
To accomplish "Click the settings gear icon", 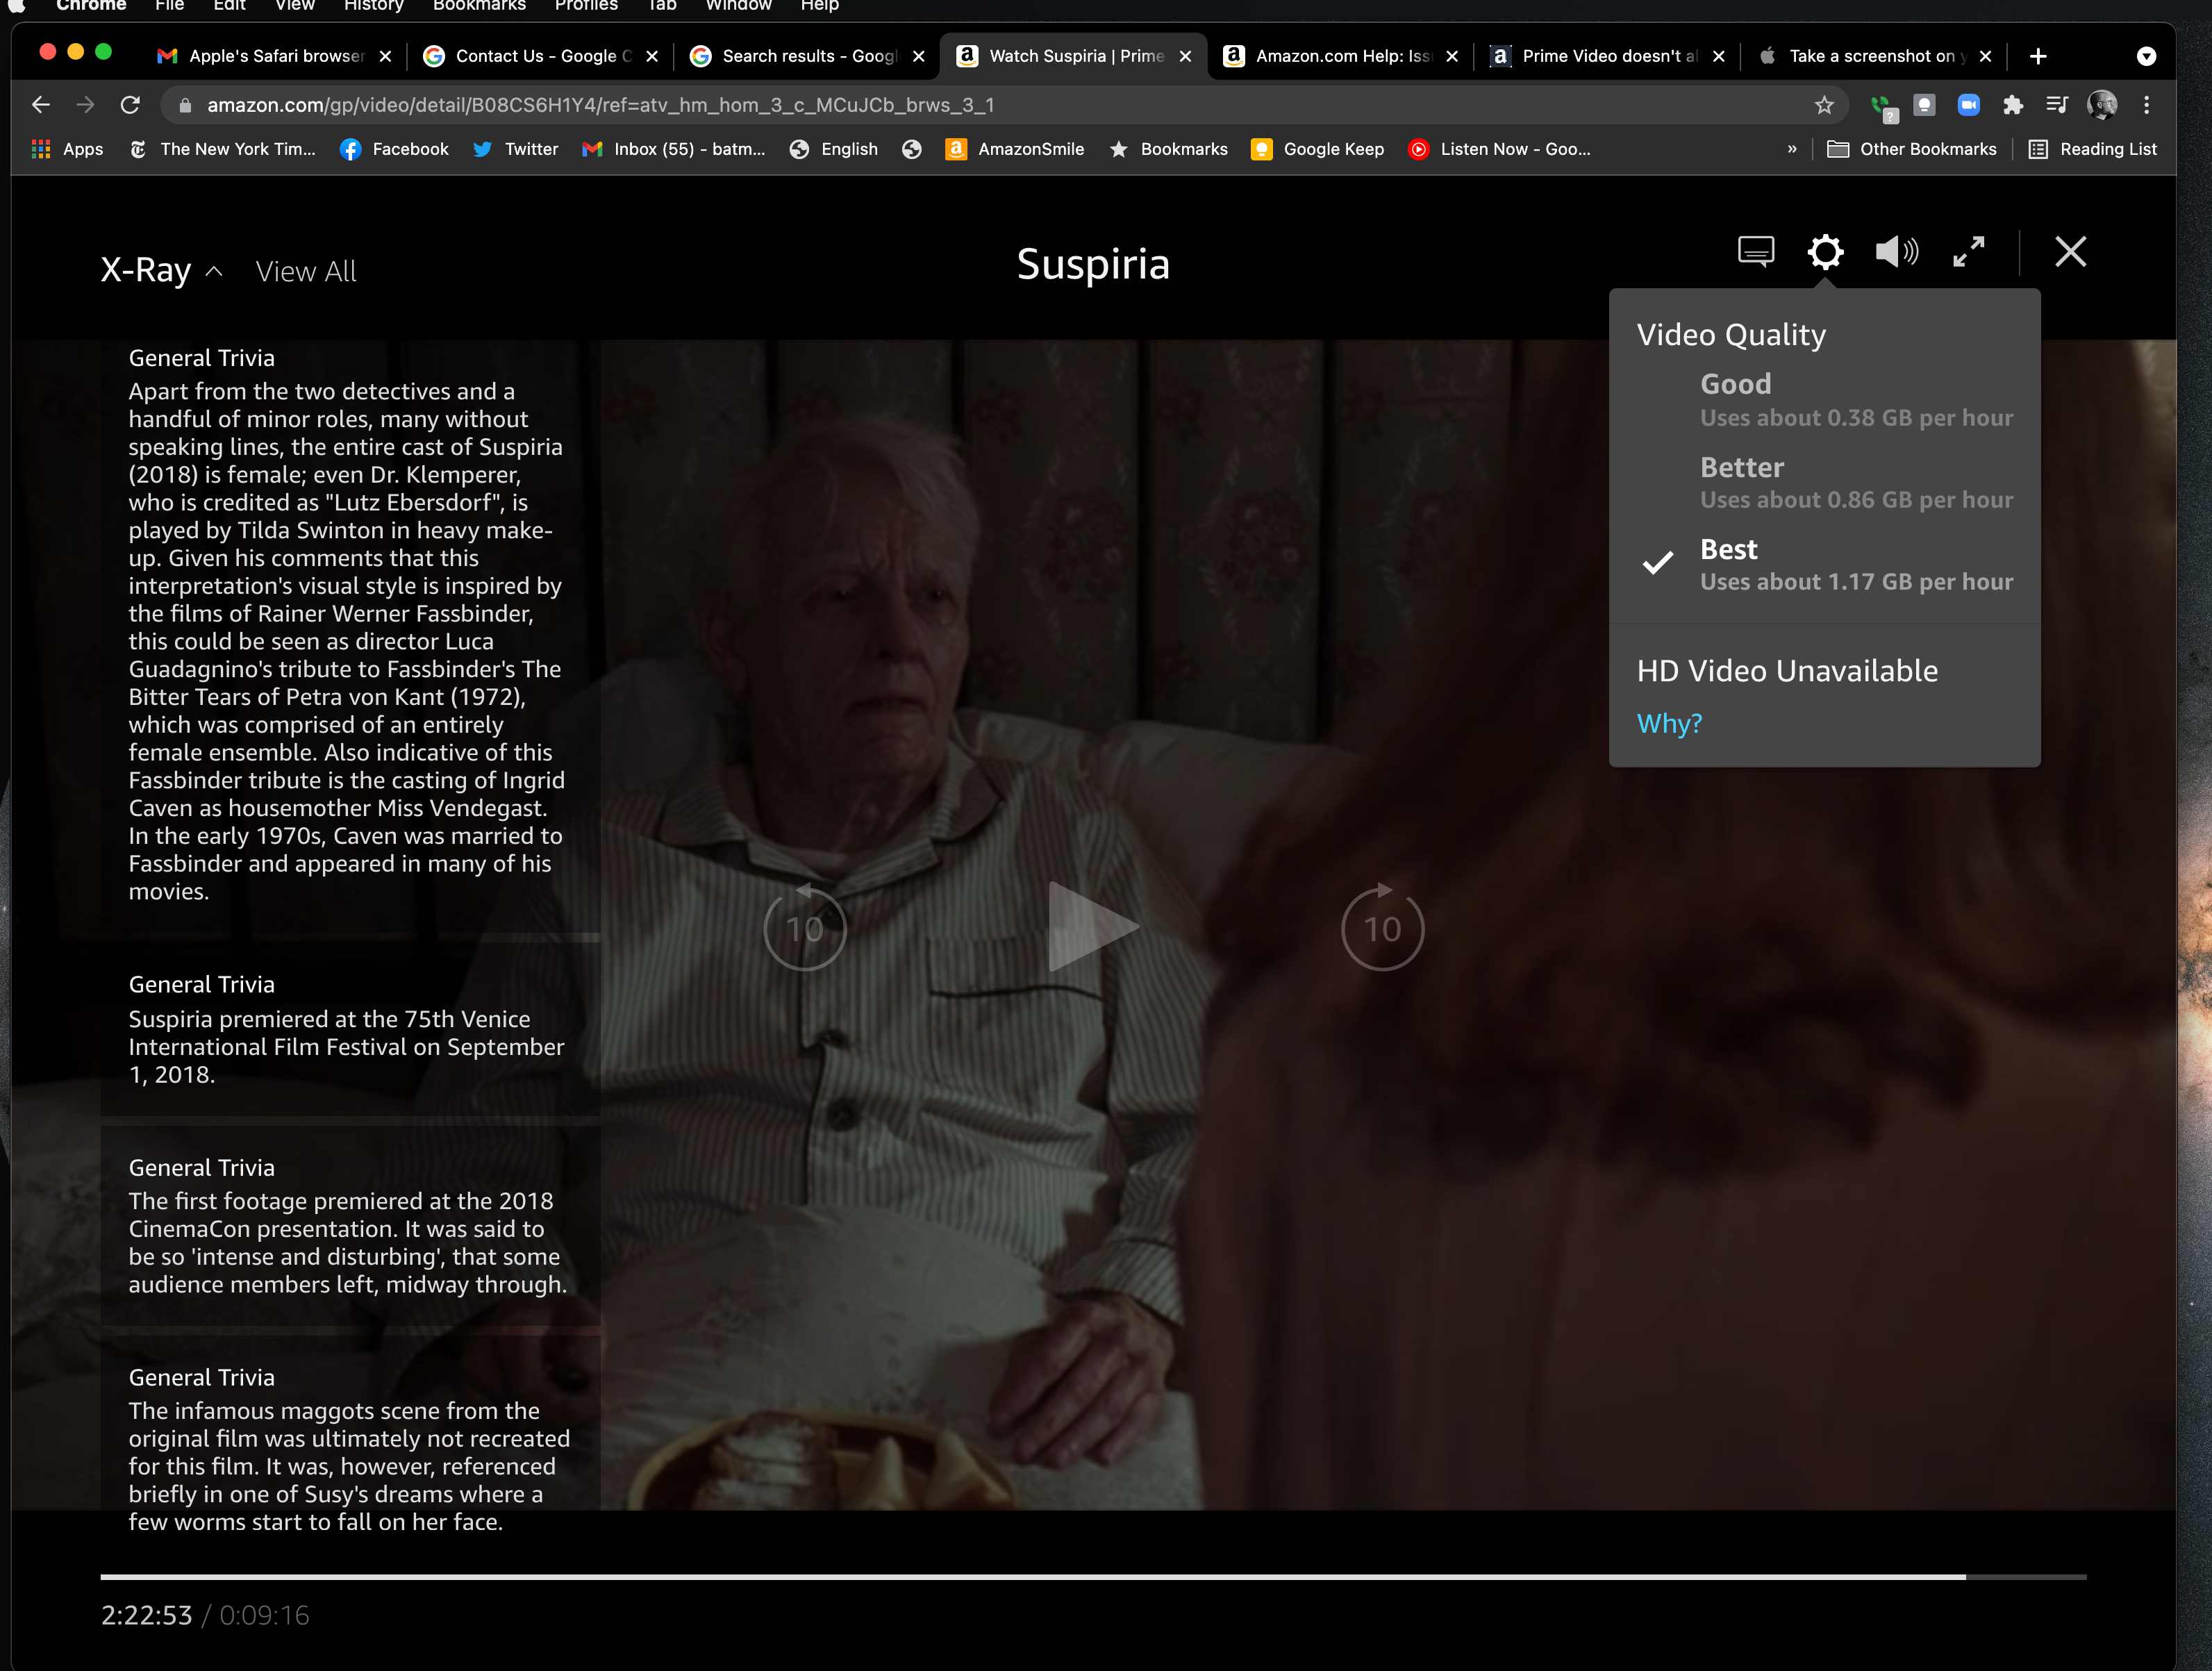I will (1825, 251).
